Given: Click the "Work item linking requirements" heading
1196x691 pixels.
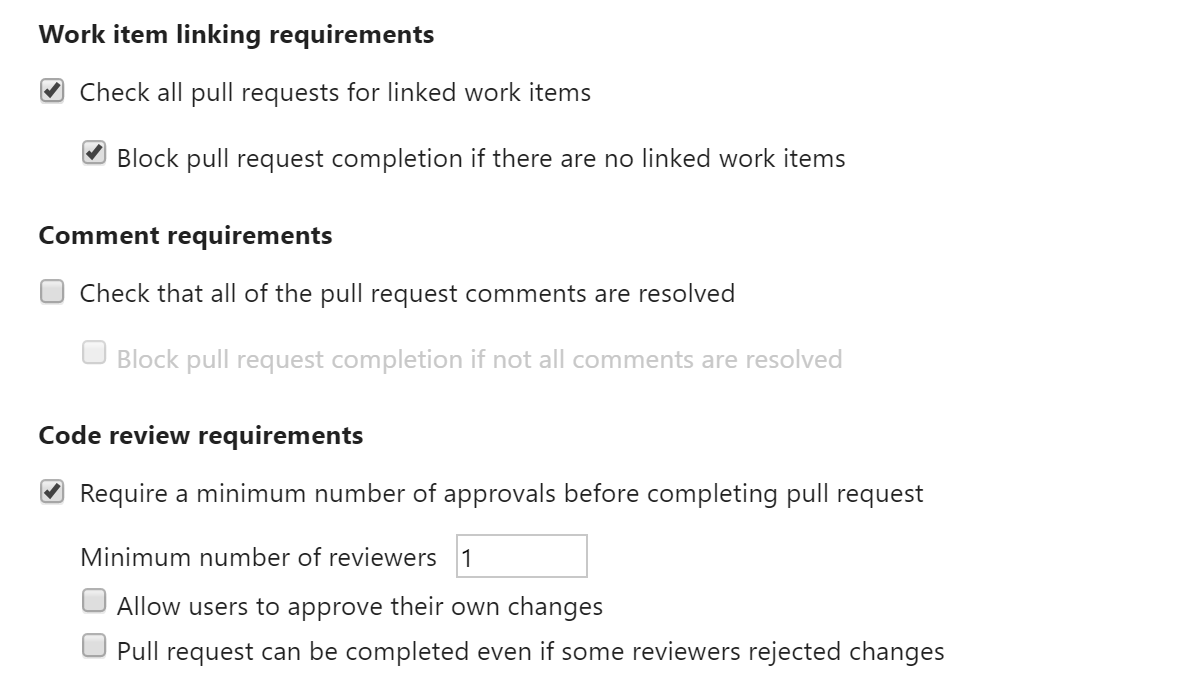Looking at the screenshot, I should point(235,34).
